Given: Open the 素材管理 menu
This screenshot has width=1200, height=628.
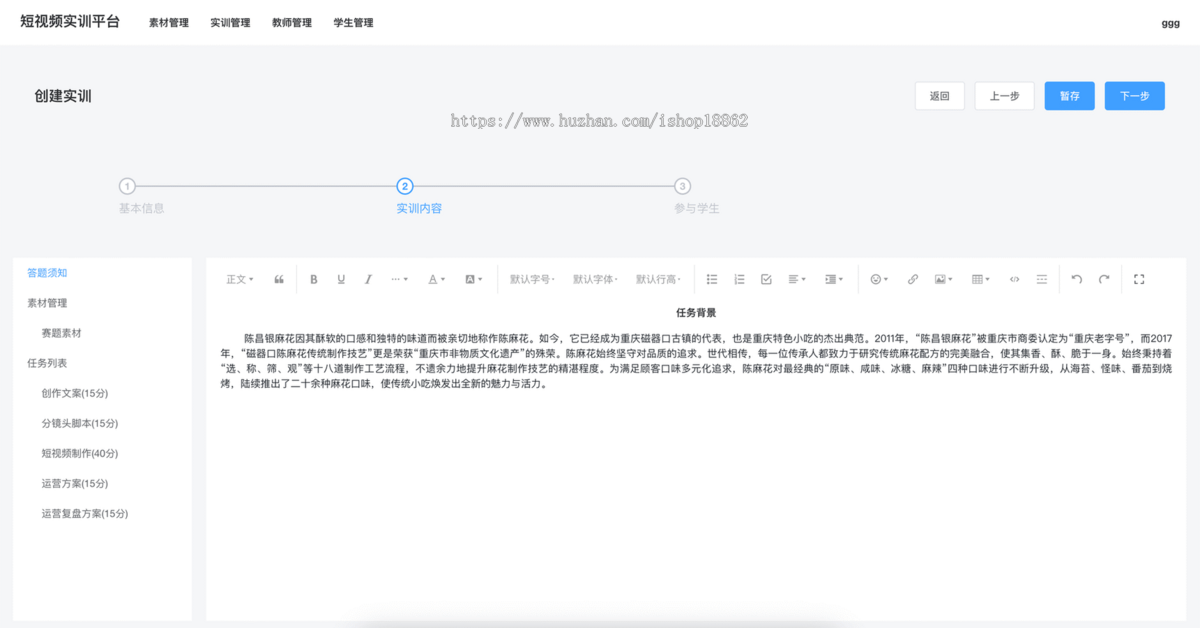Looking at the screenshot, I should point(167,22).
